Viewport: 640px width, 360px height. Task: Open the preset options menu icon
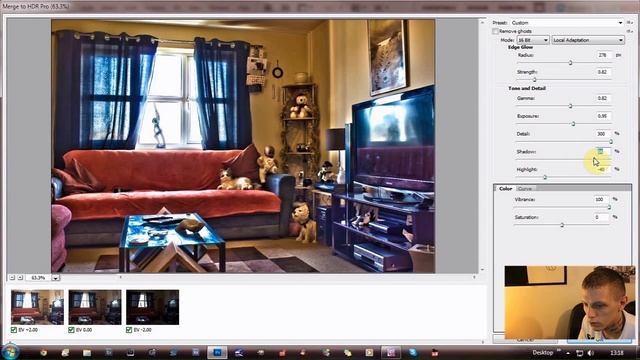630,22
